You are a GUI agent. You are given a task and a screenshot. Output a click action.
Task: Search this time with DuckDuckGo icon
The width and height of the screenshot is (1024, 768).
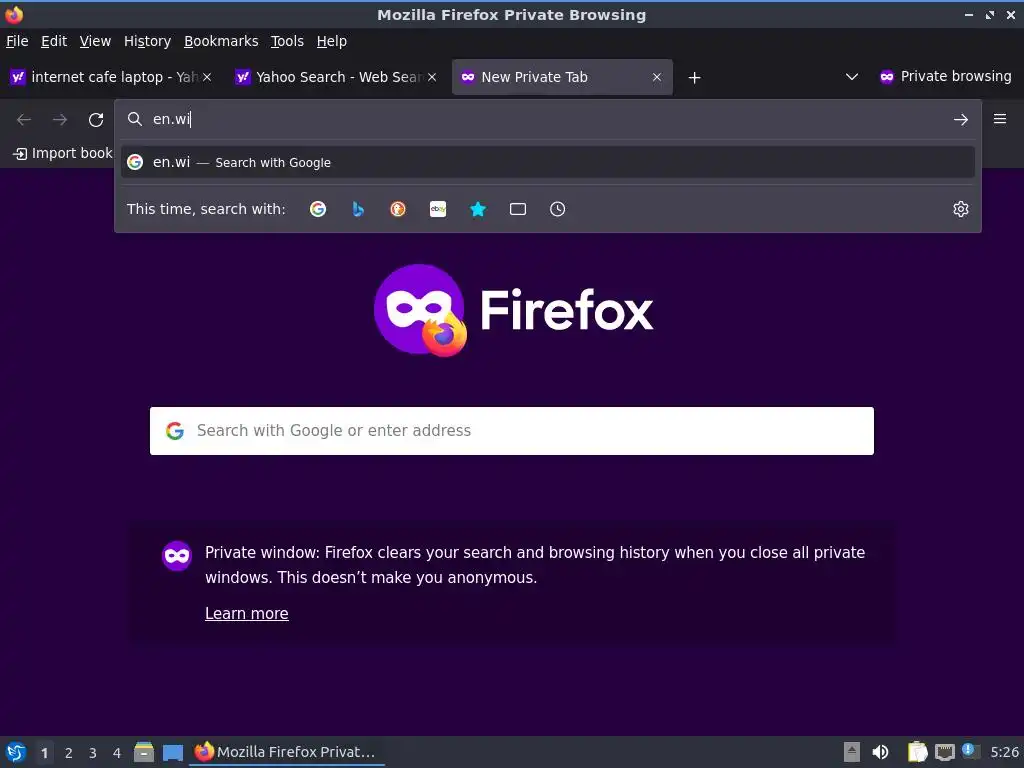click(398, 209)
